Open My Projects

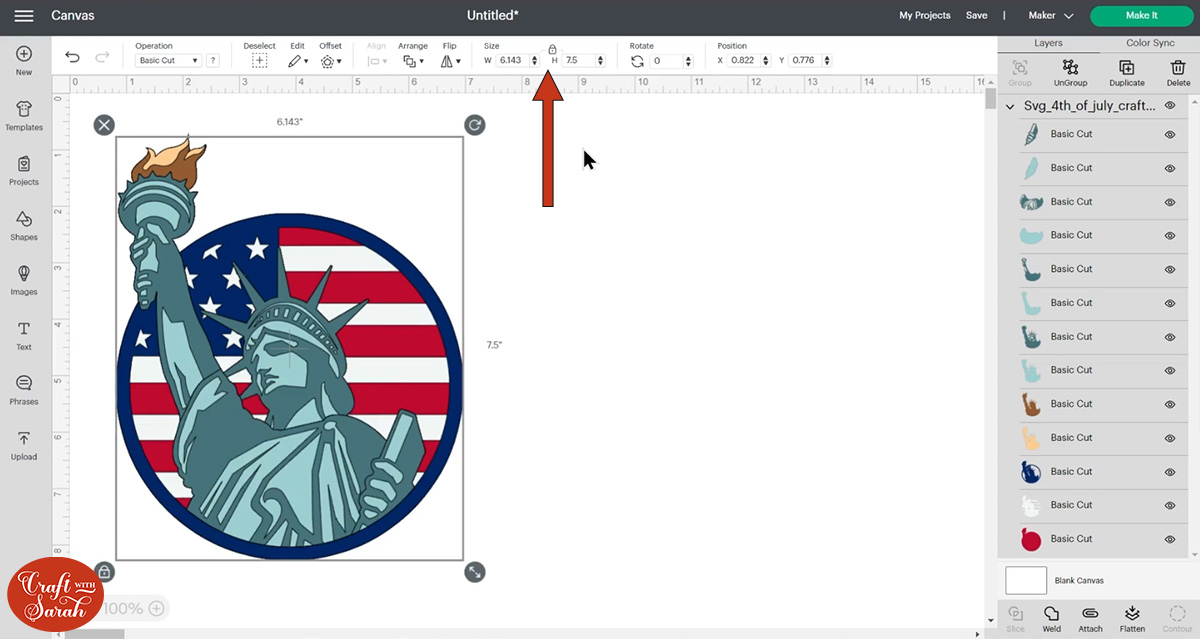point(924,16)
